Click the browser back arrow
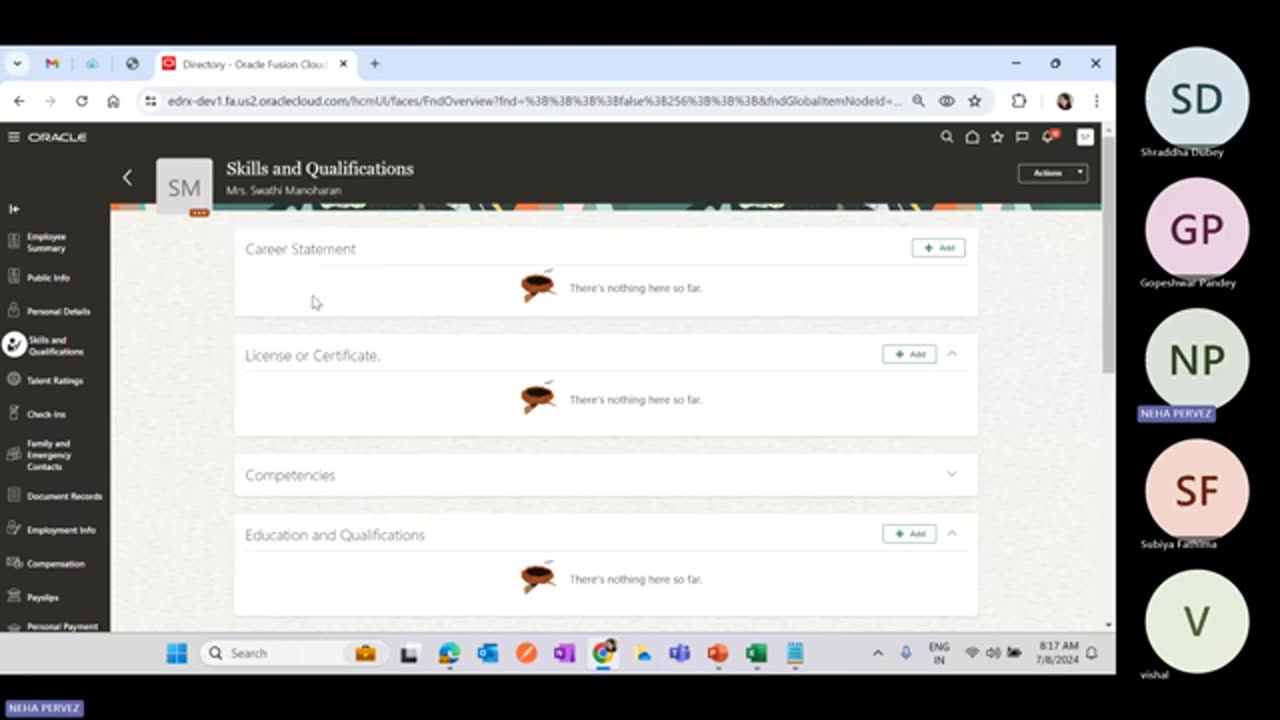This screenshot has height=720, width=1280. point(19,101)
